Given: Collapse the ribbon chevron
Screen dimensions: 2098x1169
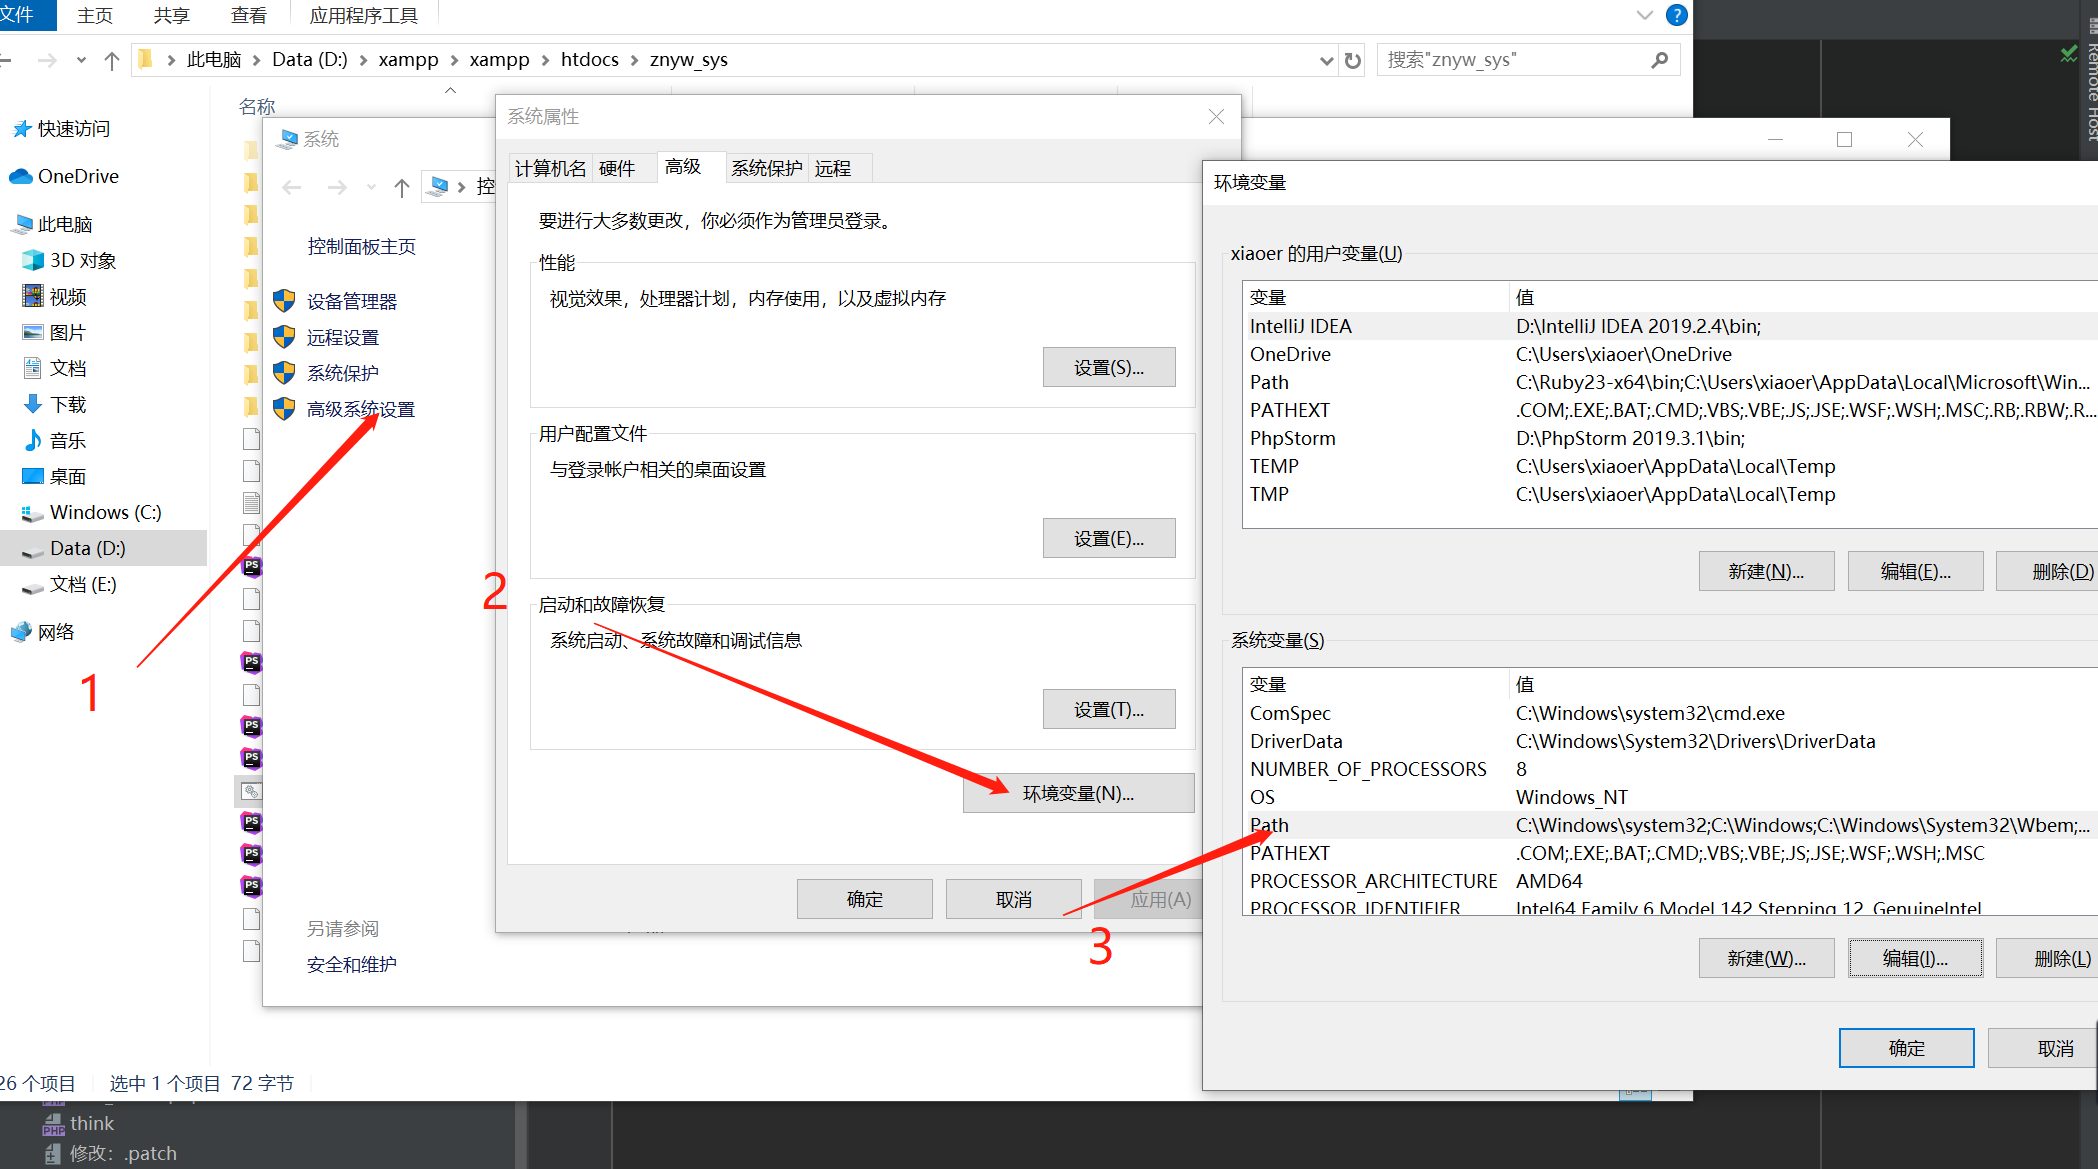Looking at the screenshot, I should pos(1644,15).
